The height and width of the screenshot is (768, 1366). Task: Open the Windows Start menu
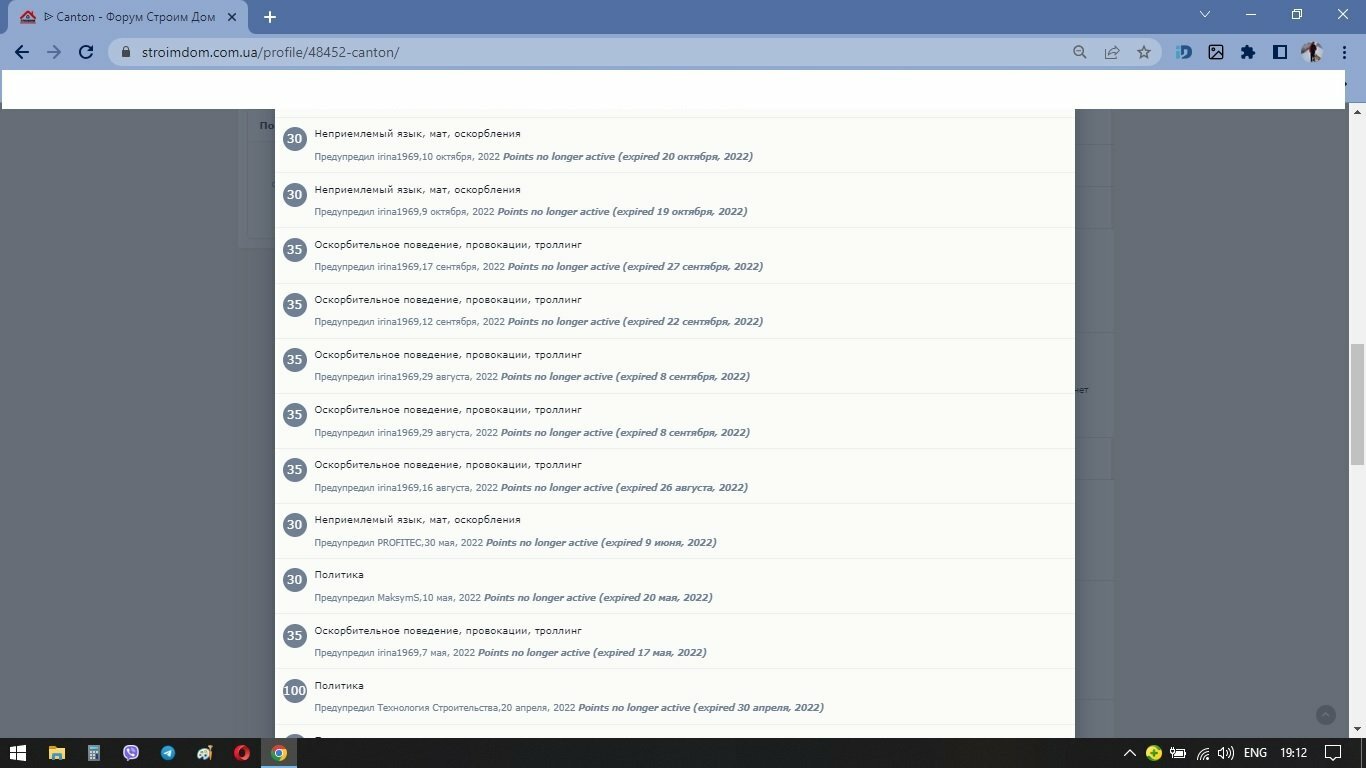18,753
